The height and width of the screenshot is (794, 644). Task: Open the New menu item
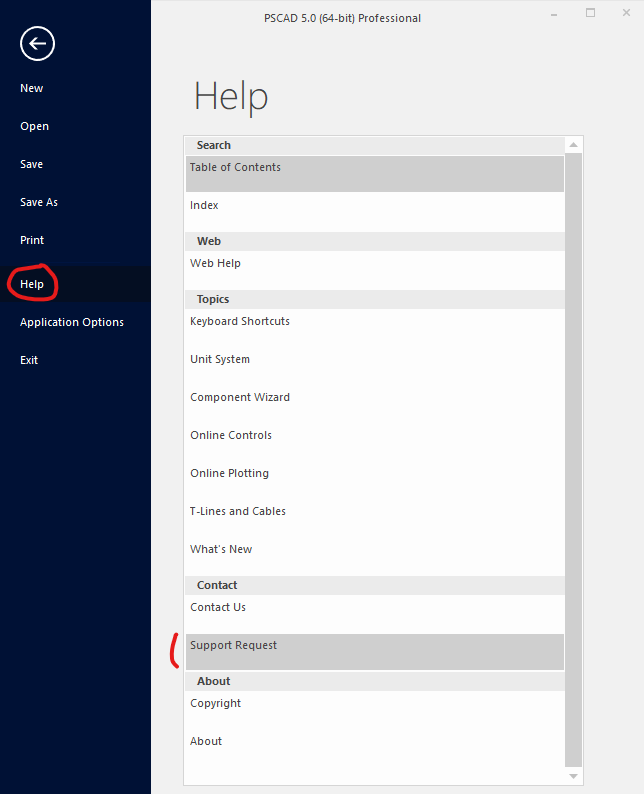pyautogui.click(x=32, y=88)
